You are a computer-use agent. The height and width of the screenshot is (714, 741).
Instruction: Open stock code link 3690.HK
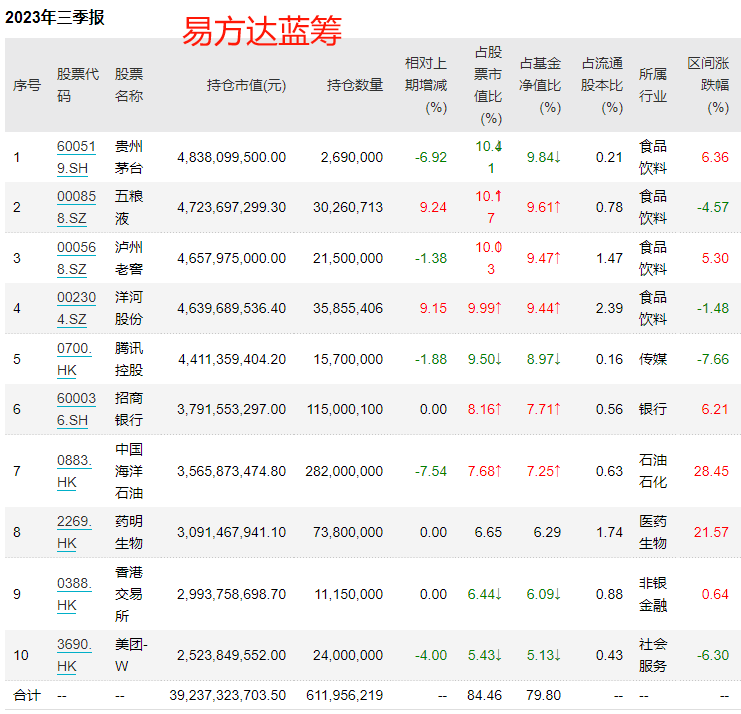coord(74,655)
